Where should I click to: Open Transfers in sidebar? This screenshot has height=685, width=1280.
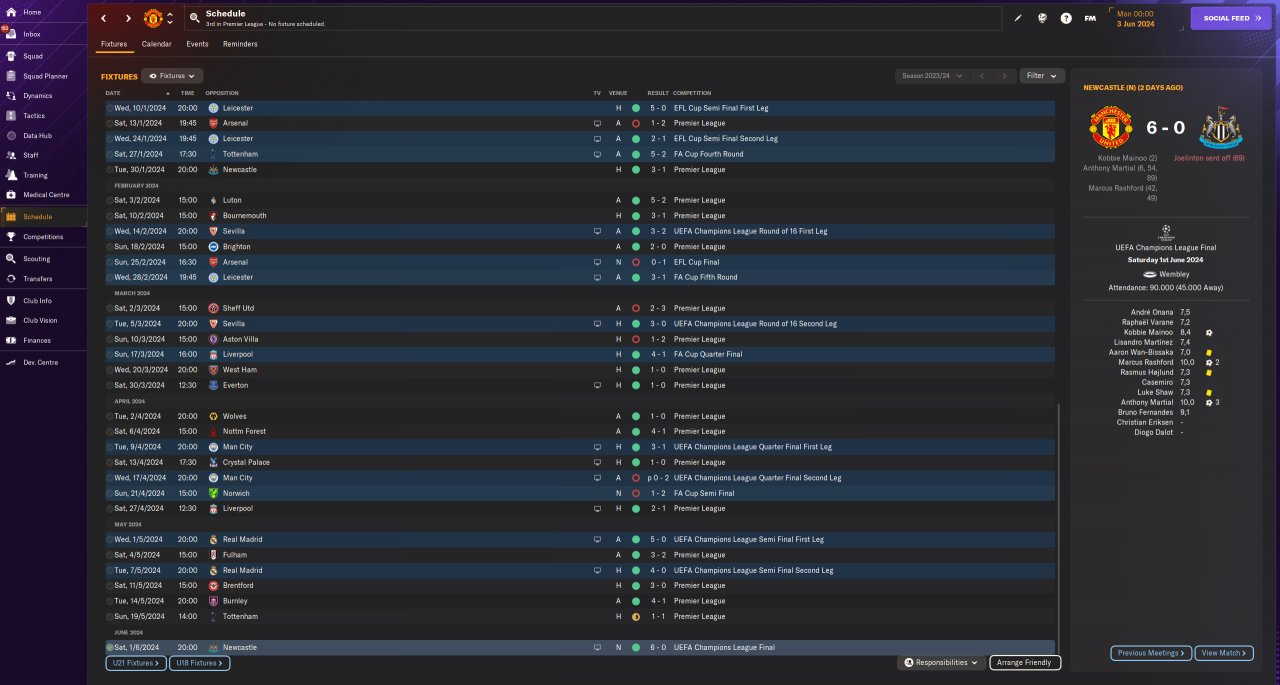[38, 279]
